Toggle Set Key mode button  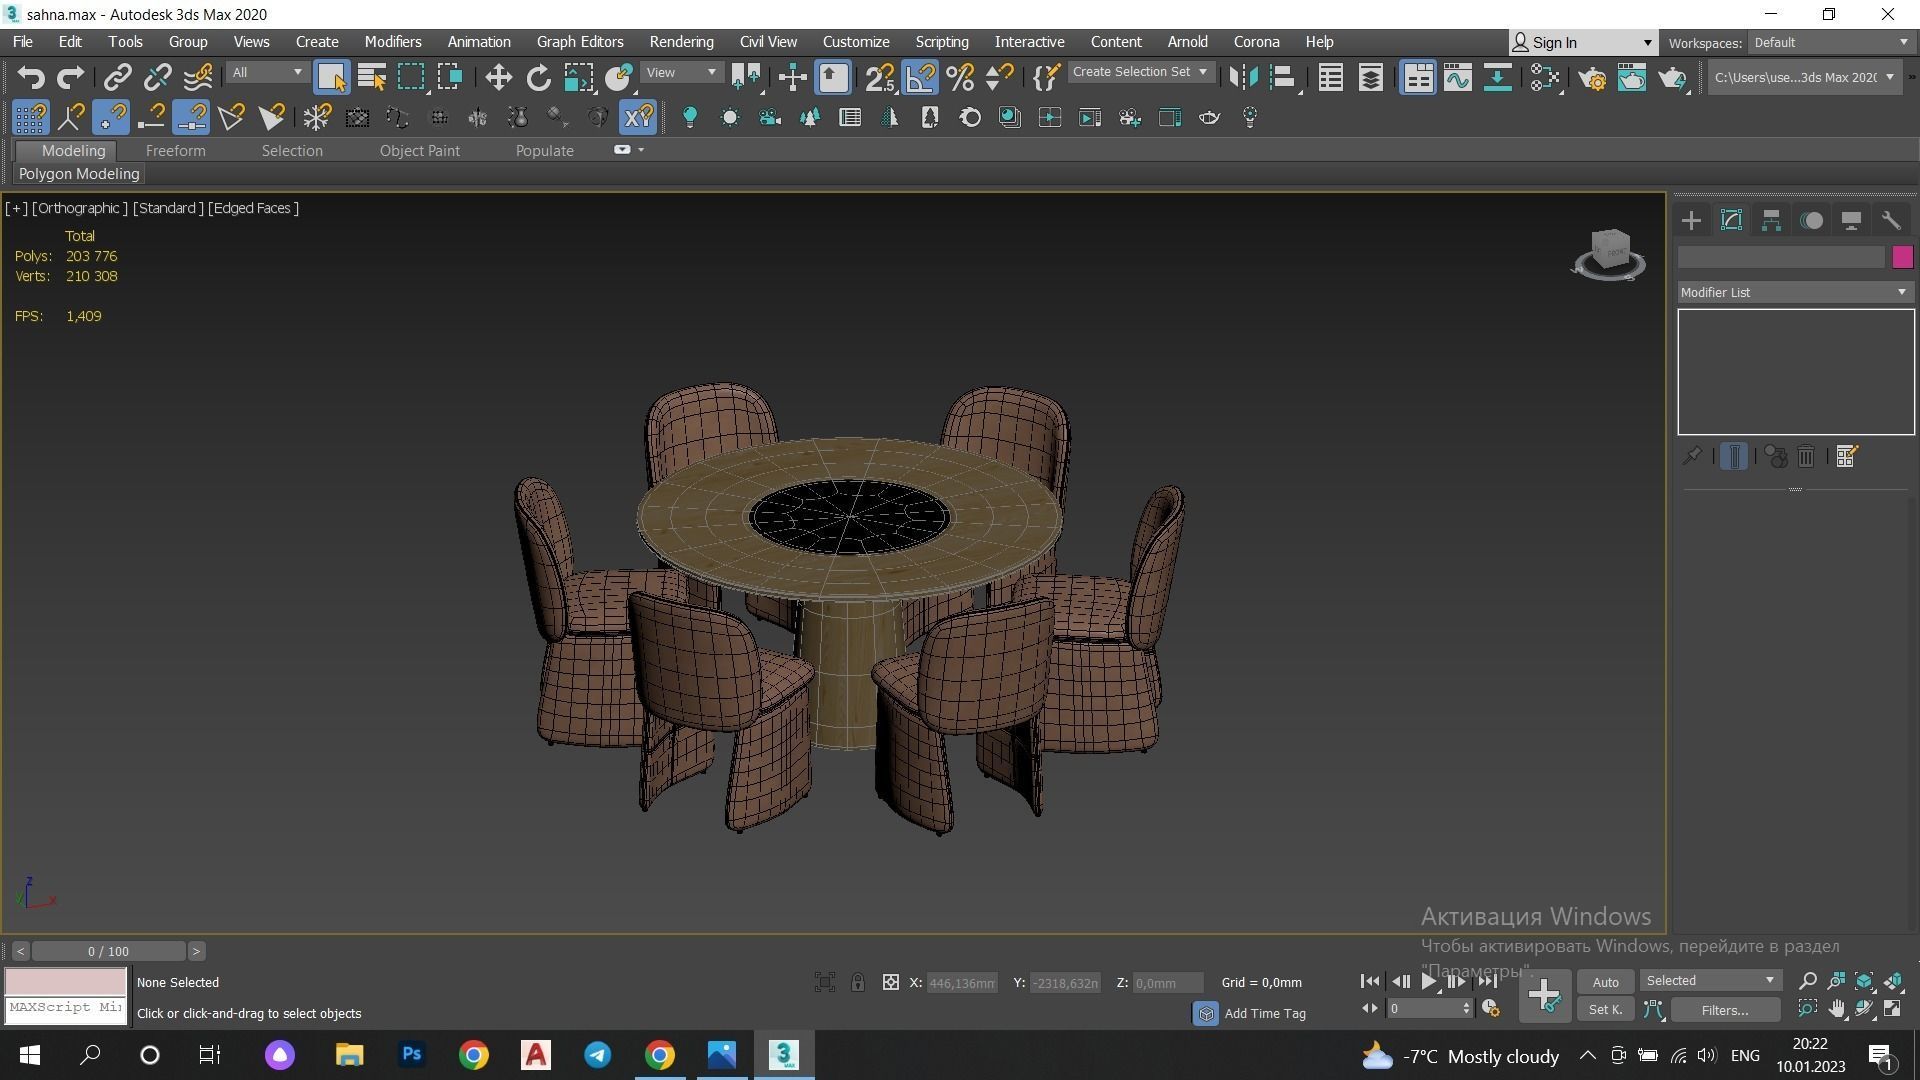click(1605, 1010)
